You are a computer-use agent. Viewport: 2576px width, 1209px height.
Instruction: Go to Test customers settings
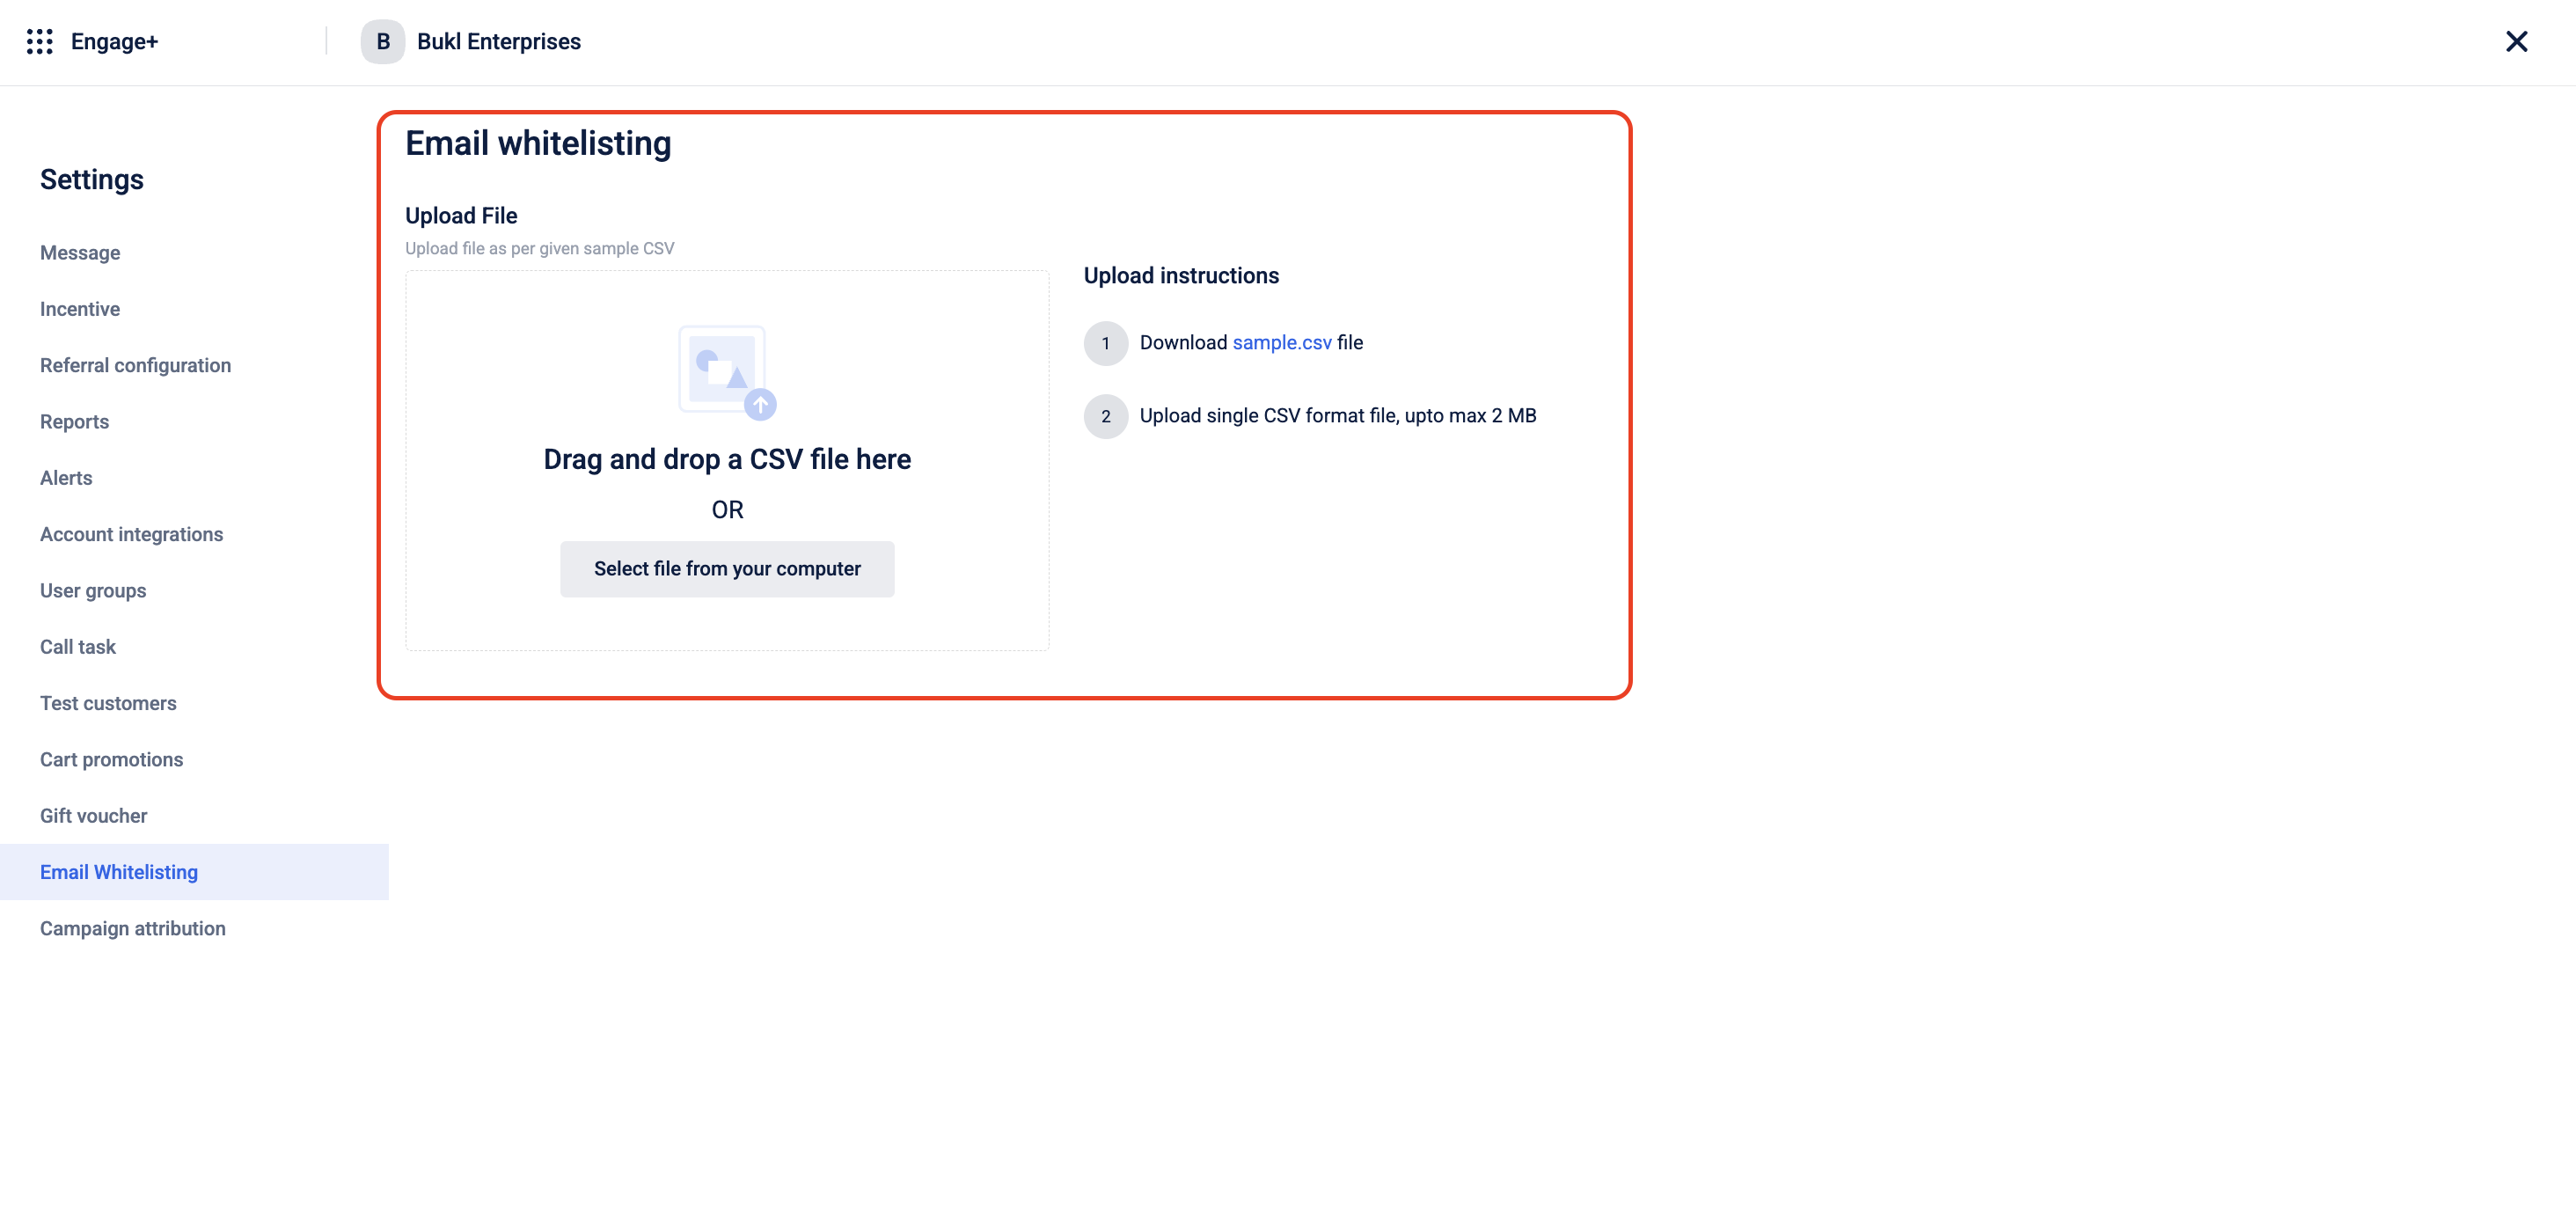108,703
